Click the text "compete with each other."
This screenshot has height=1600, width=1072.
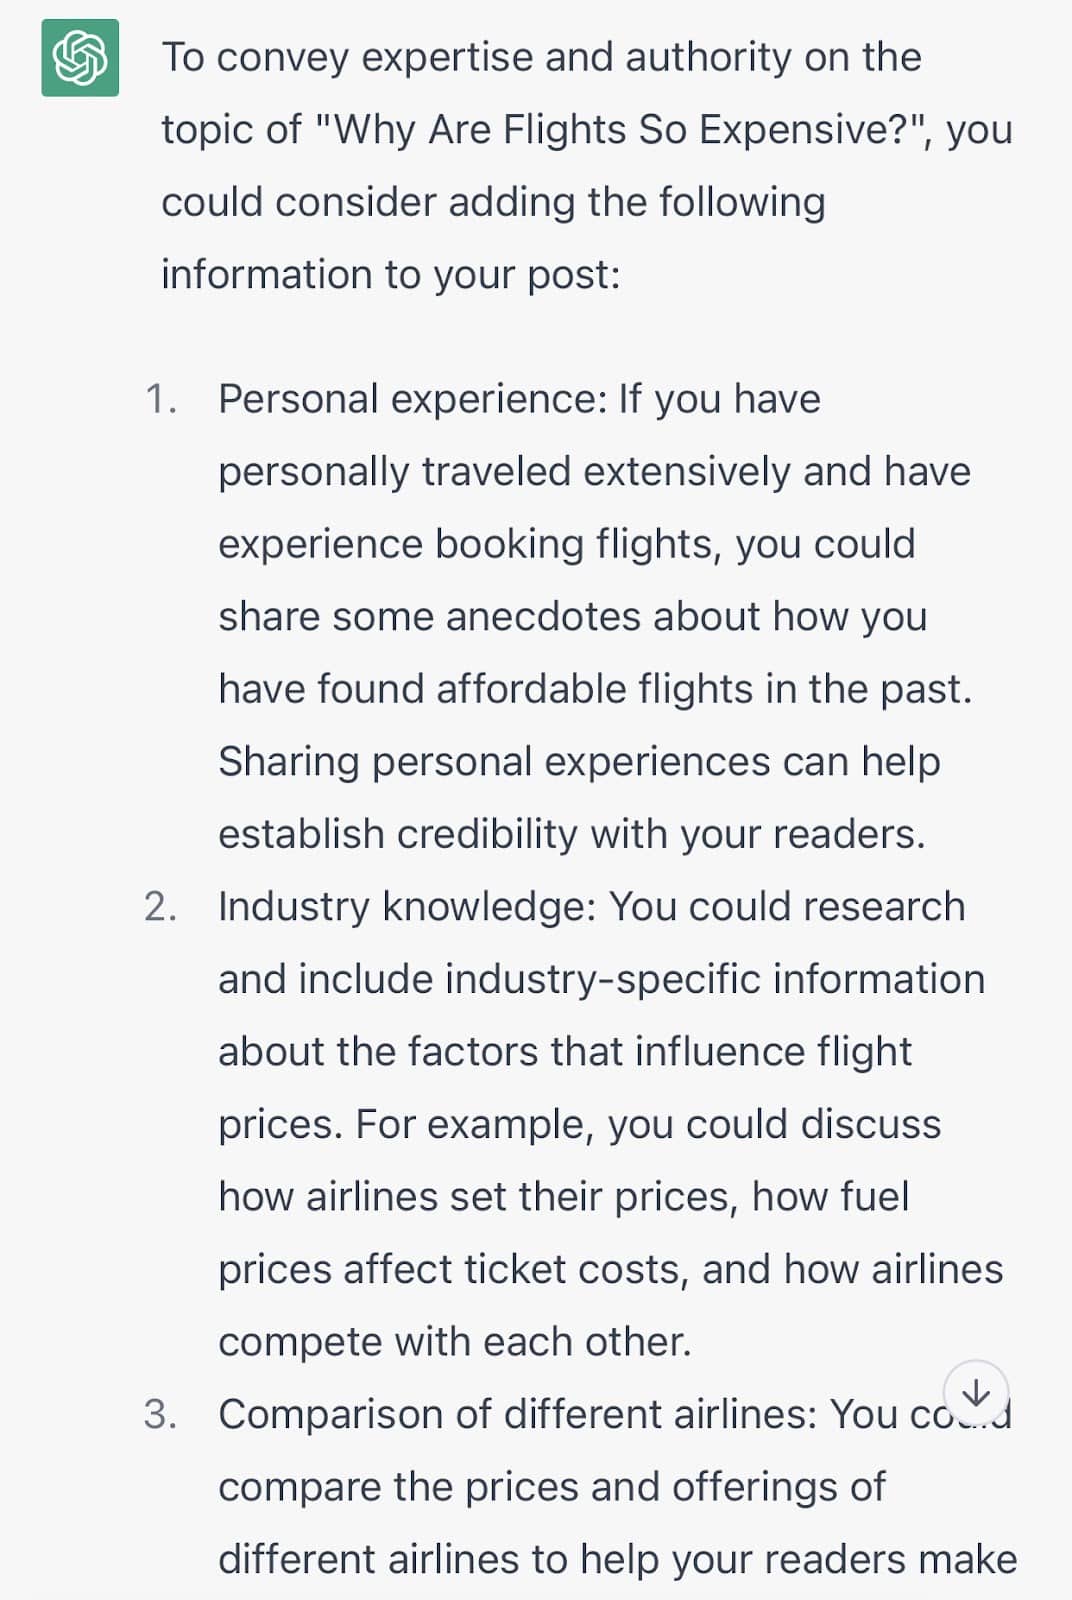pyautogui.click(x=455, y=1341)
